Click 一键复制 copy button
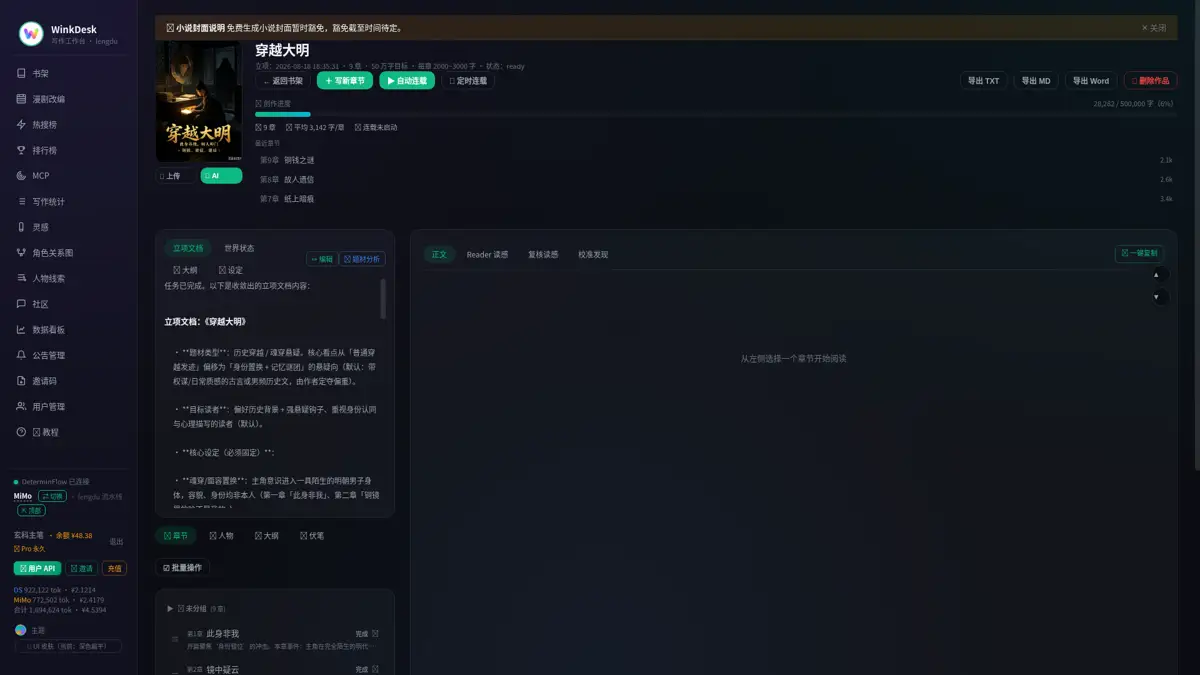Image resolution: width=1200 pixels, height=675 pixels. pyautogui.click(x=1139, y=253)
